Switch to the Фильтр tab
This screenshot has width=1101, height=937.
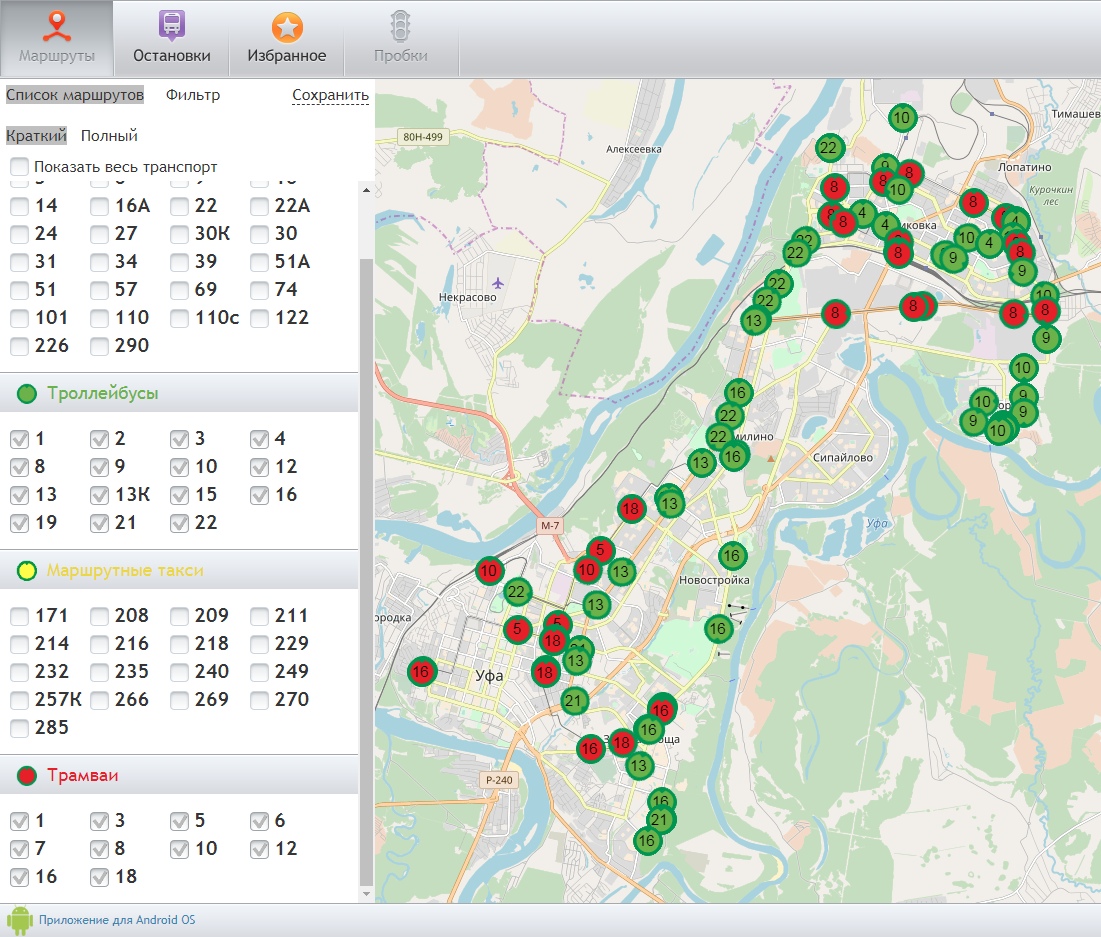click(x=193, y=95)
